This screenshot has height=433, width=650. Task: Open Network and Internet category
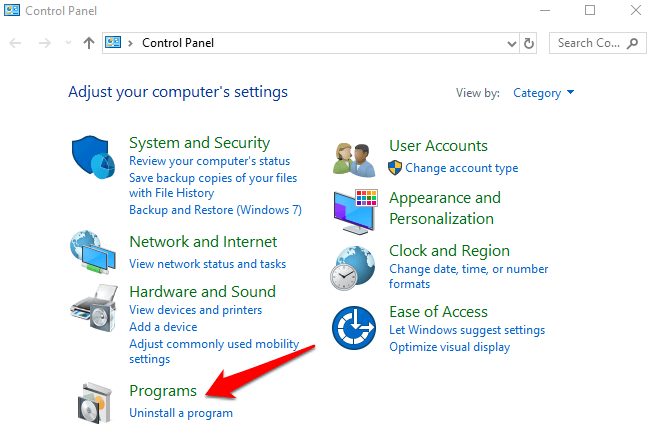click(203, 242)
